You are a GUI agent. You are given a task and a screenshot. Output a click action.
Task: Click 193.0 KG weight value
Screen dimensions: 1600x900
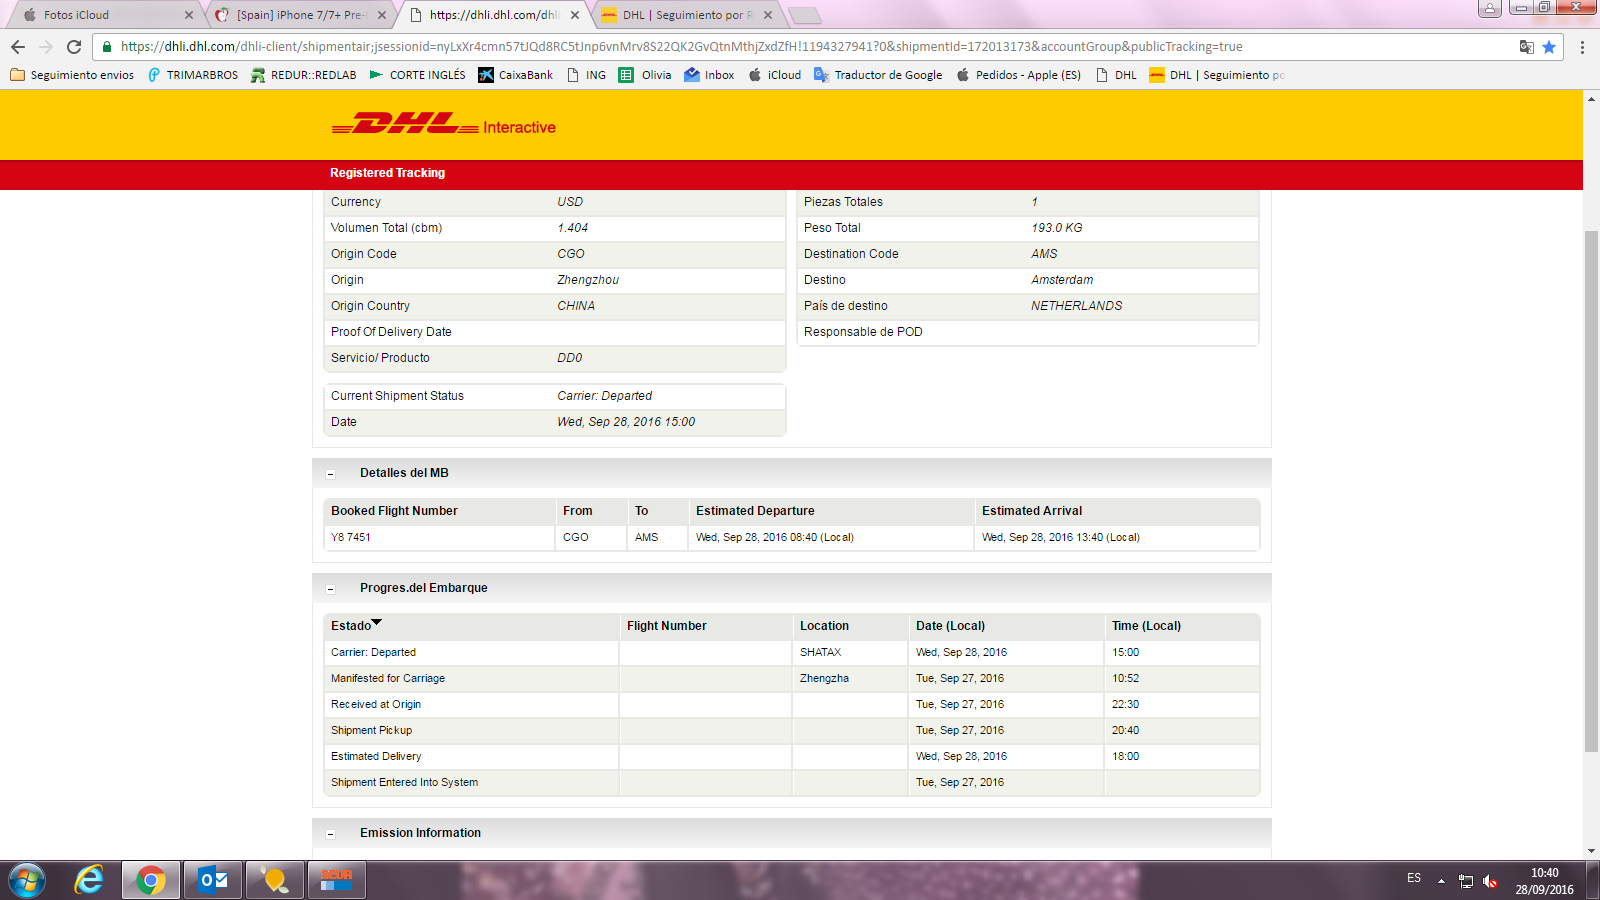1057,228
